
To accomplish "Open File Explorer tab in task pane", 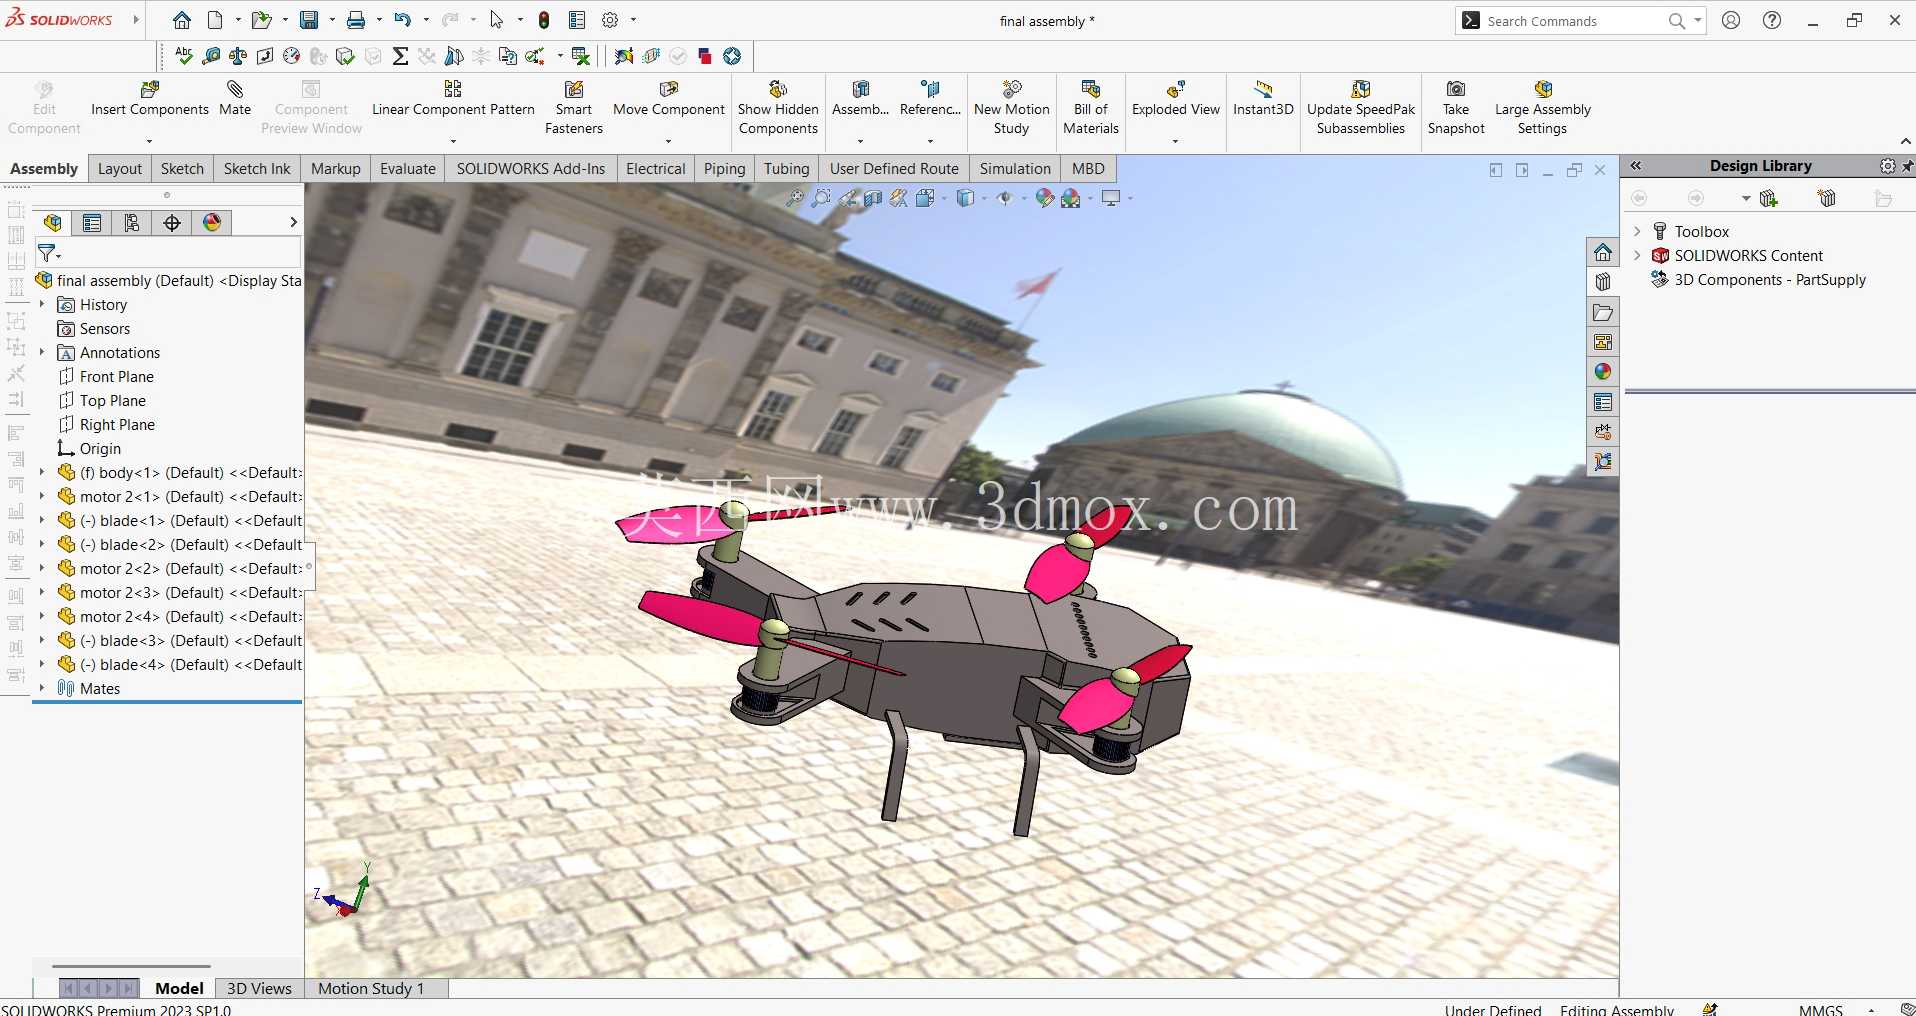I will point(1603,312).
